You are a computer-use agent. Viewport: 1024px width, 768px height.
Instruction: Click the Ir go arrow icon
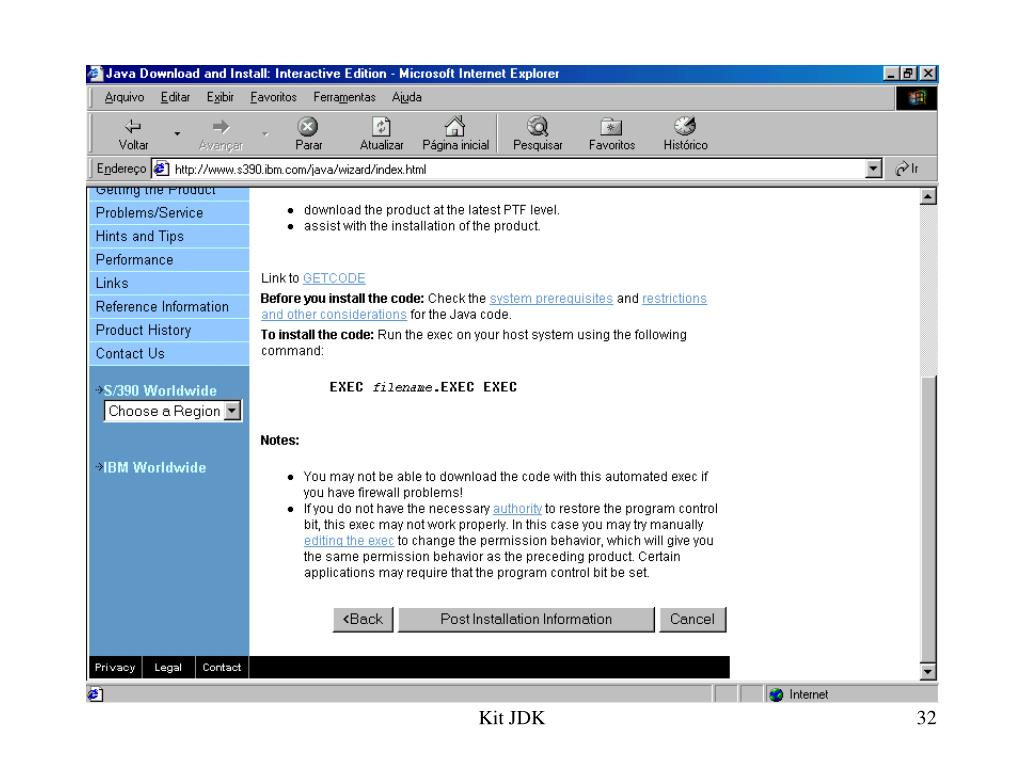(902, 169)
